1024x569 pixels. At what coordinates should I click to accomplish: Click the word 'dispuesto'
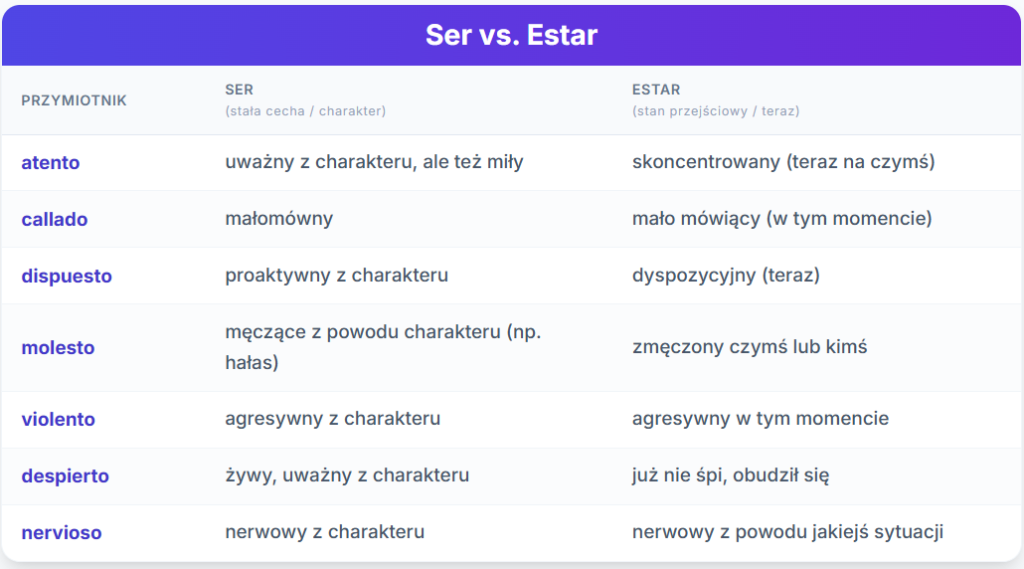coord(67,276)
